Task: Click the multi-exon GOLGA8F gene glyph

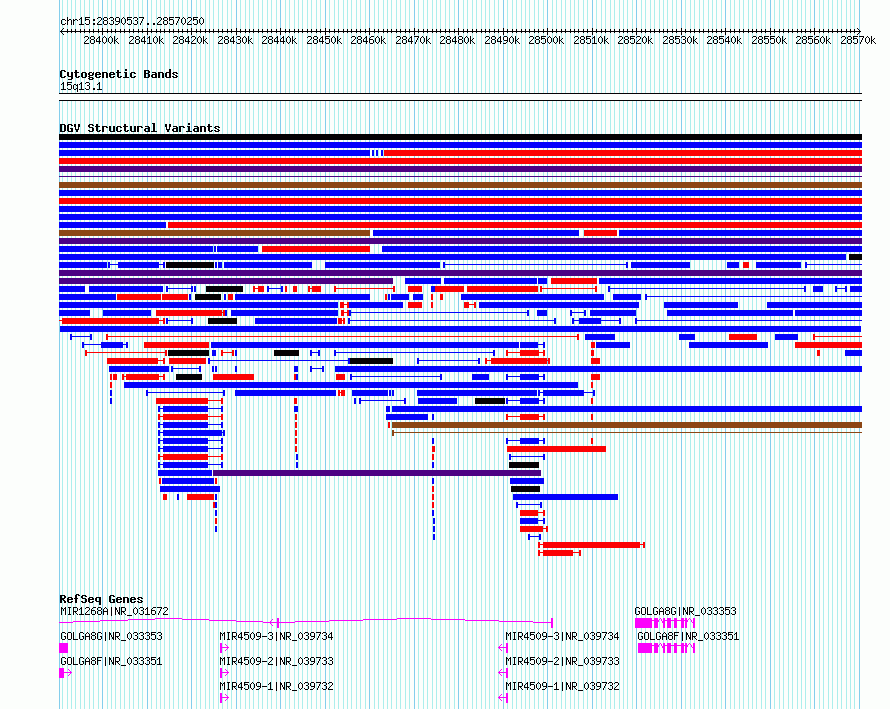Action: click(666, 648)
